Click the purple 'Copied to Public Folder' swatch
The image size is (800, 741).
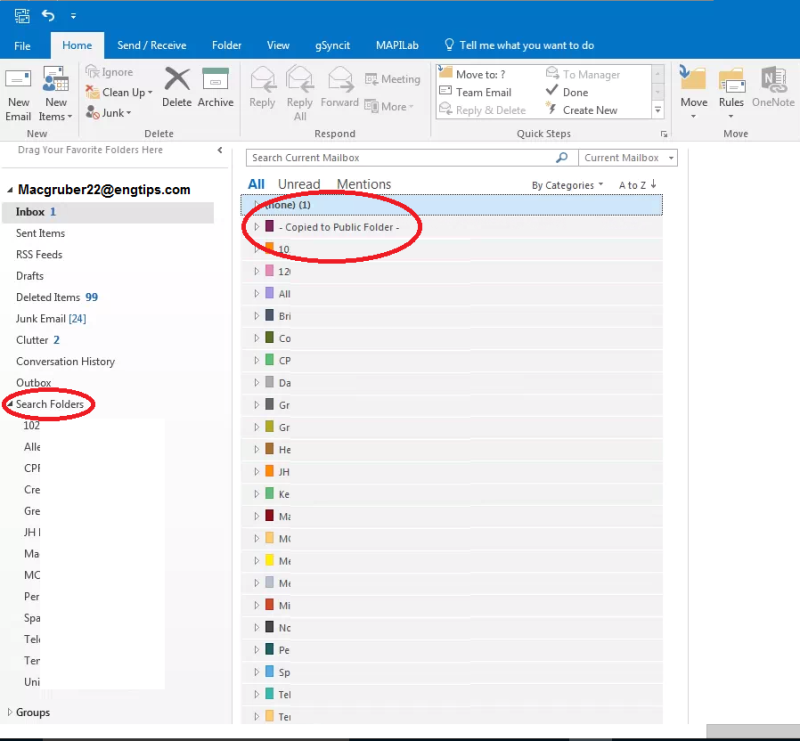pos(269,226)
